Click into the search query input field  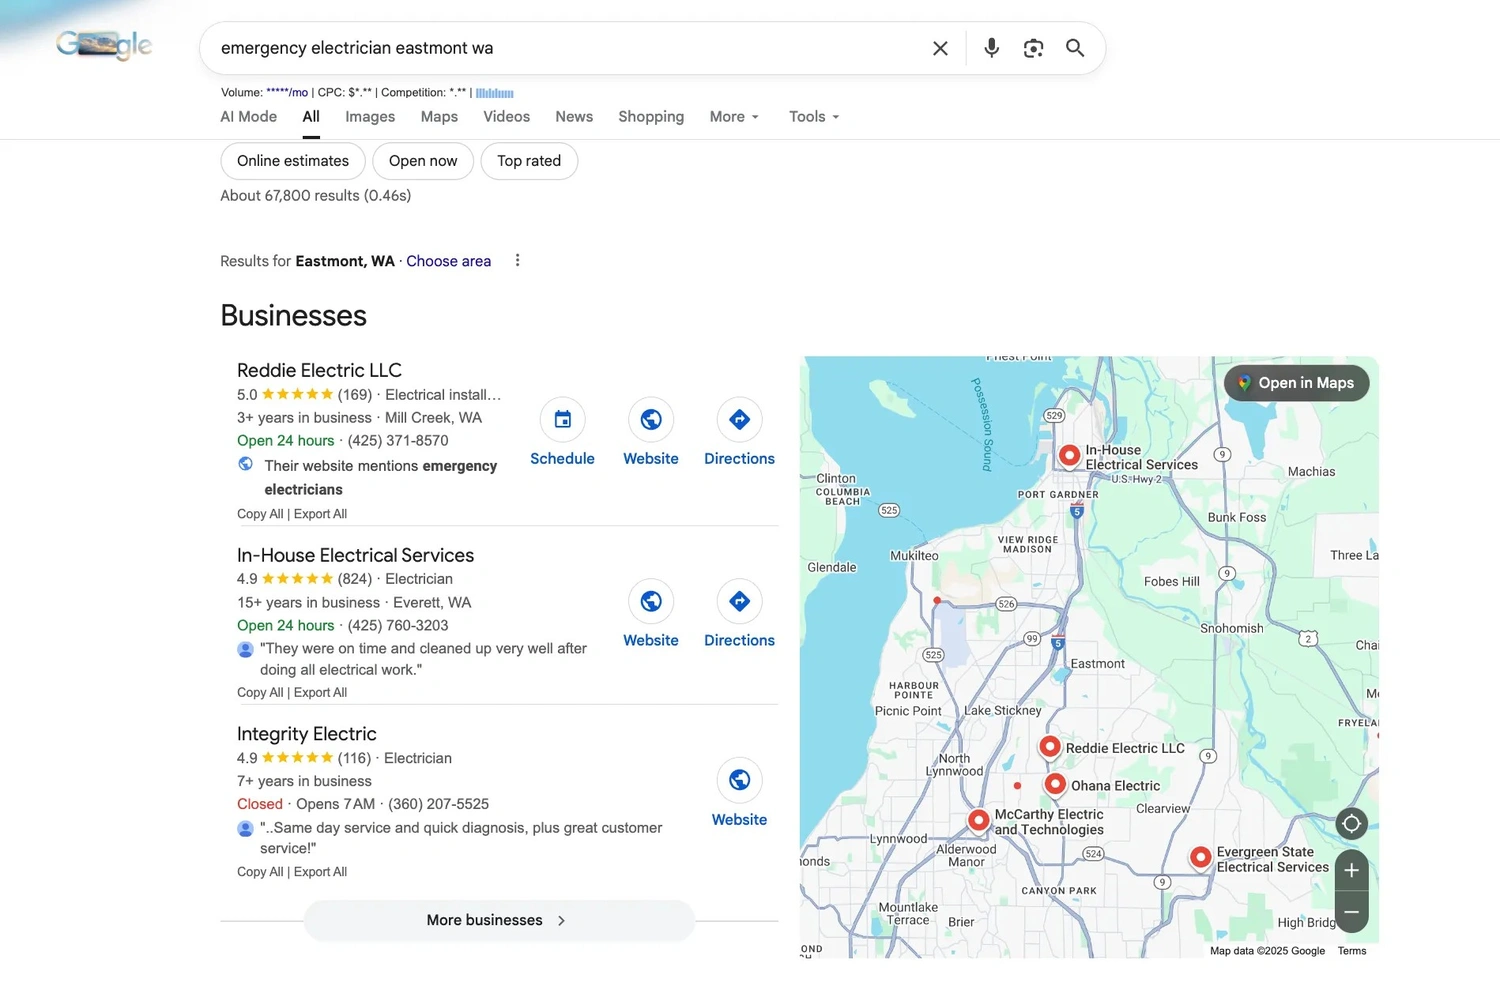pyautogui.click(x=565, y=48)
